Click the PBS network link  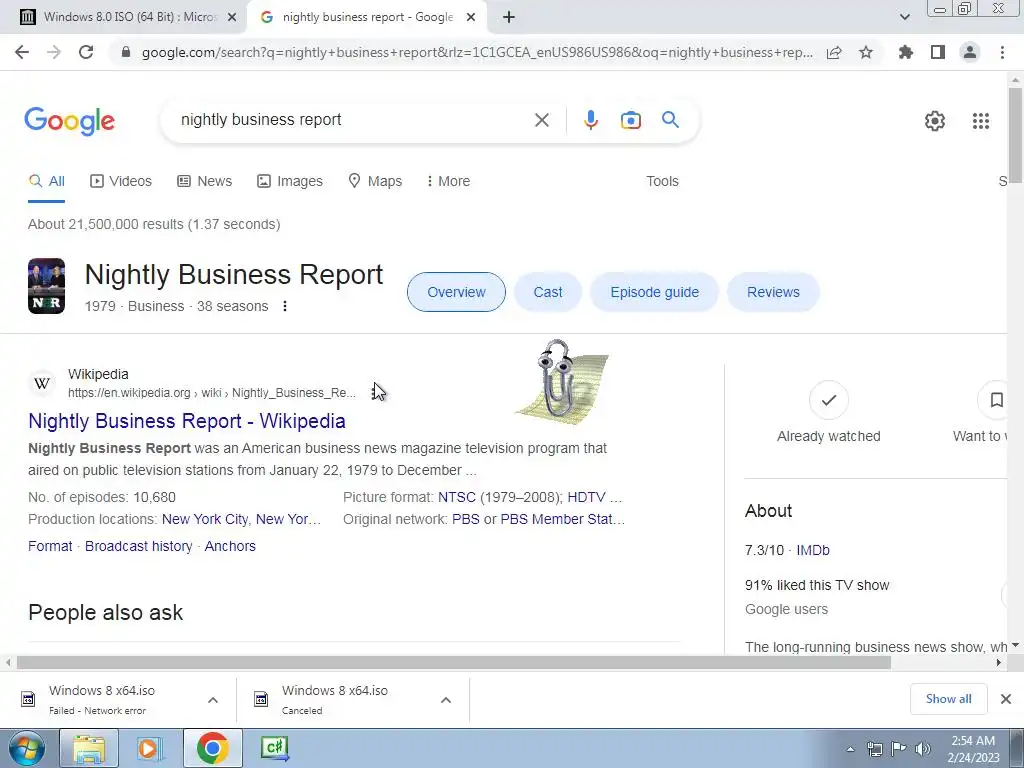tap(466, 519)
